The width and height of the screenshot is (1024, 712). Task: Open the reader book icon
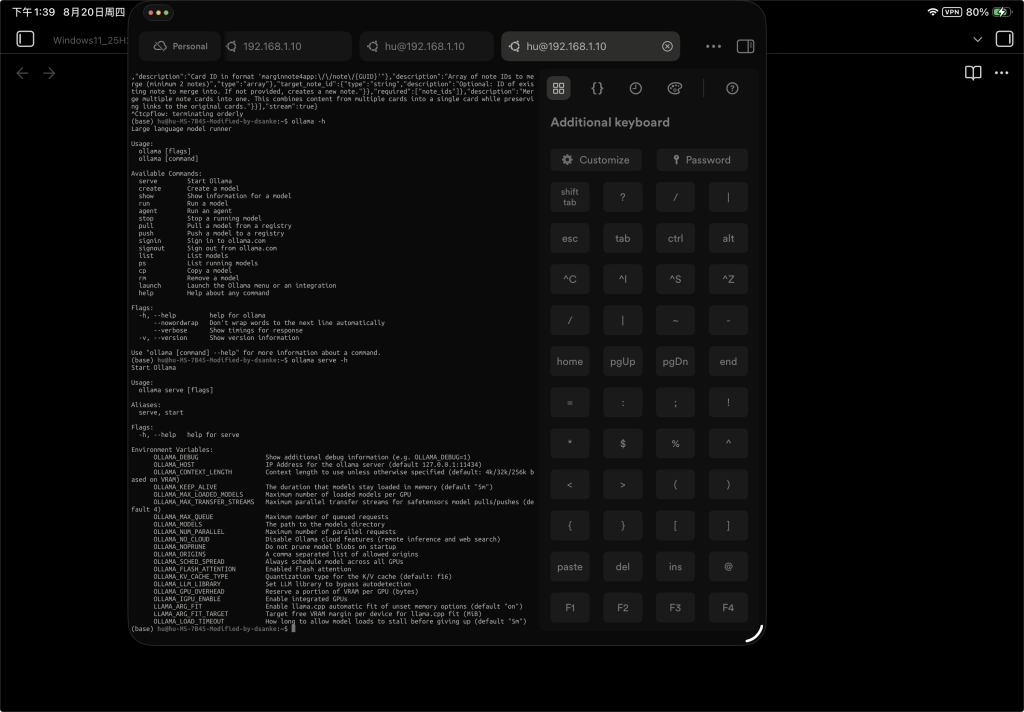pyautogui.click(x=973, y=73)
